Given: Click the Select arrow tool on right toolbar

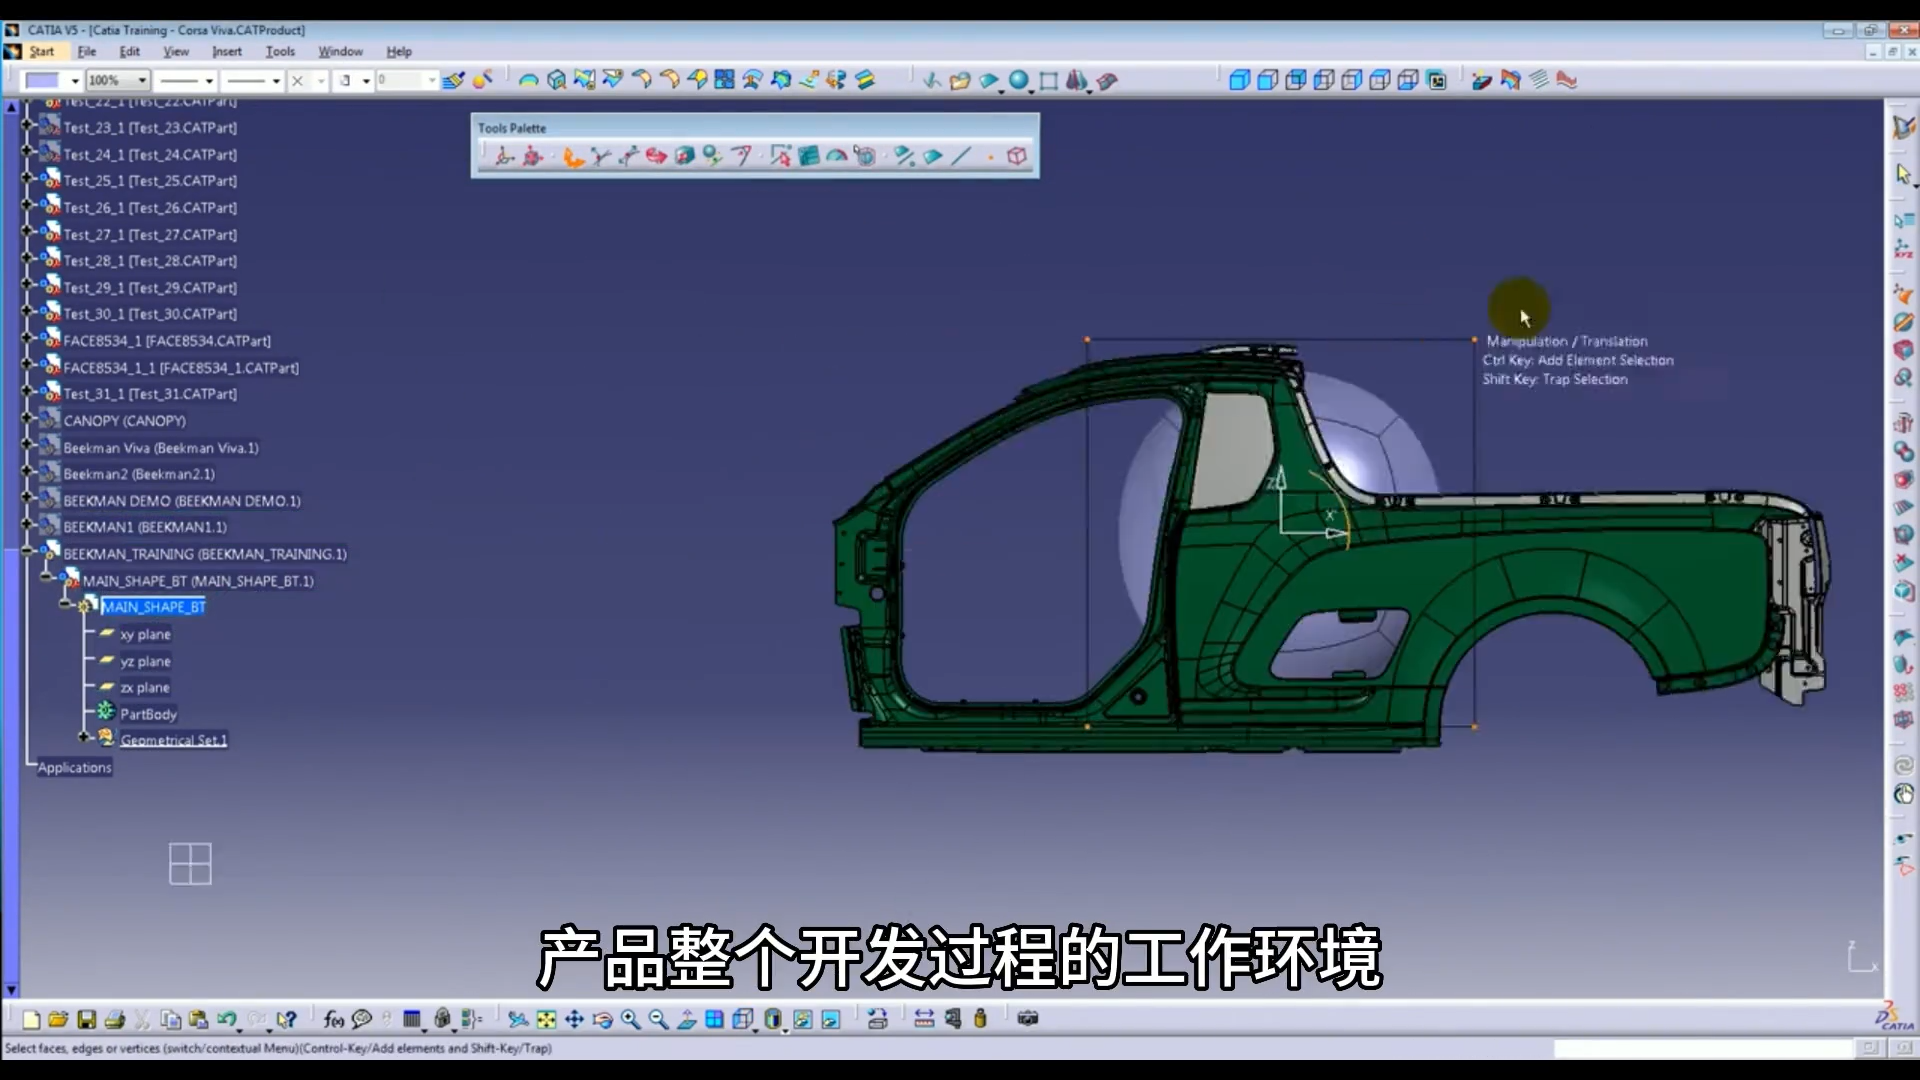Looking at the screenshot, I should point(1903,174).
